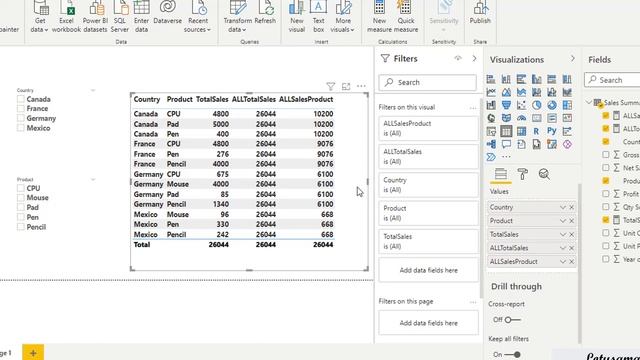640x360 pixels.
Task: Switch to the Format paint roller tab
Action: pos(522,174)
